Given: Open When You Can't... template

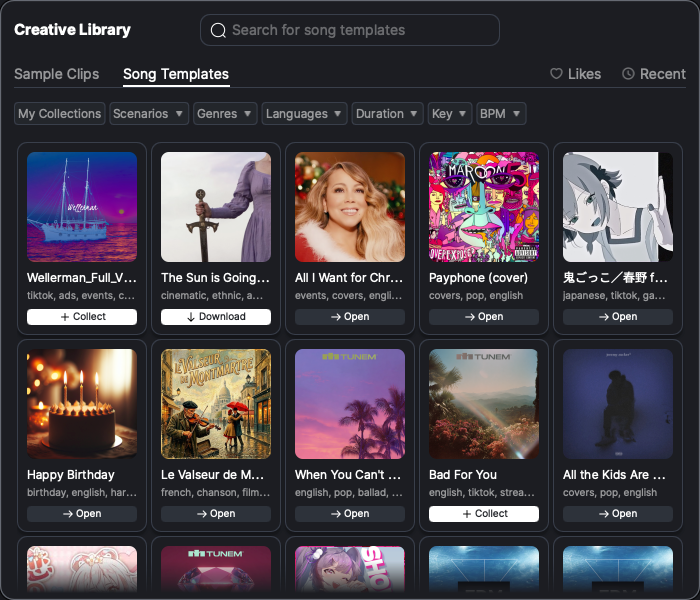Looking at the screenshot, I should (350, 514).
